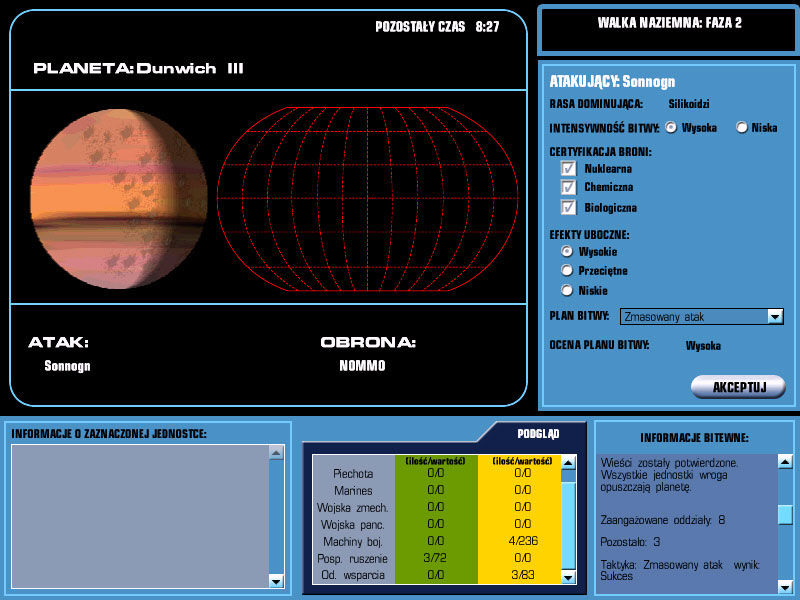Click the Pozostało: 3 line
Viewport: 800px width, 600px height.
tap(630, 542)
